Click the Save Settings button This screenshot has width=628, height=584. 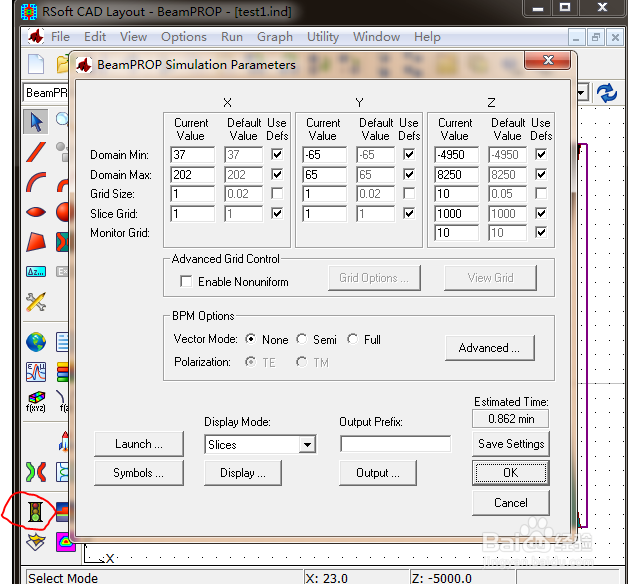click(x=511, y=444)
